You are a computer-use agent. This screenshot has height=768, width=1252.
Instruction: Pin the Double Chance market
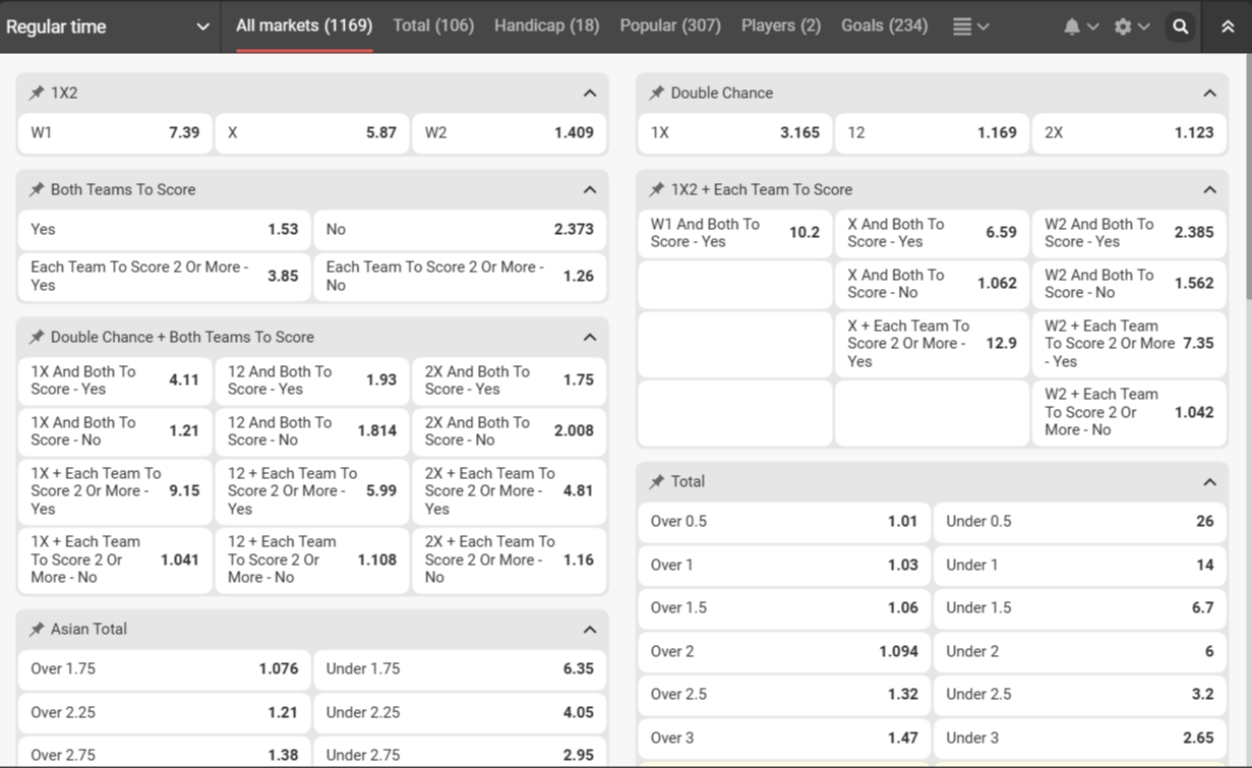pos(657,92)
